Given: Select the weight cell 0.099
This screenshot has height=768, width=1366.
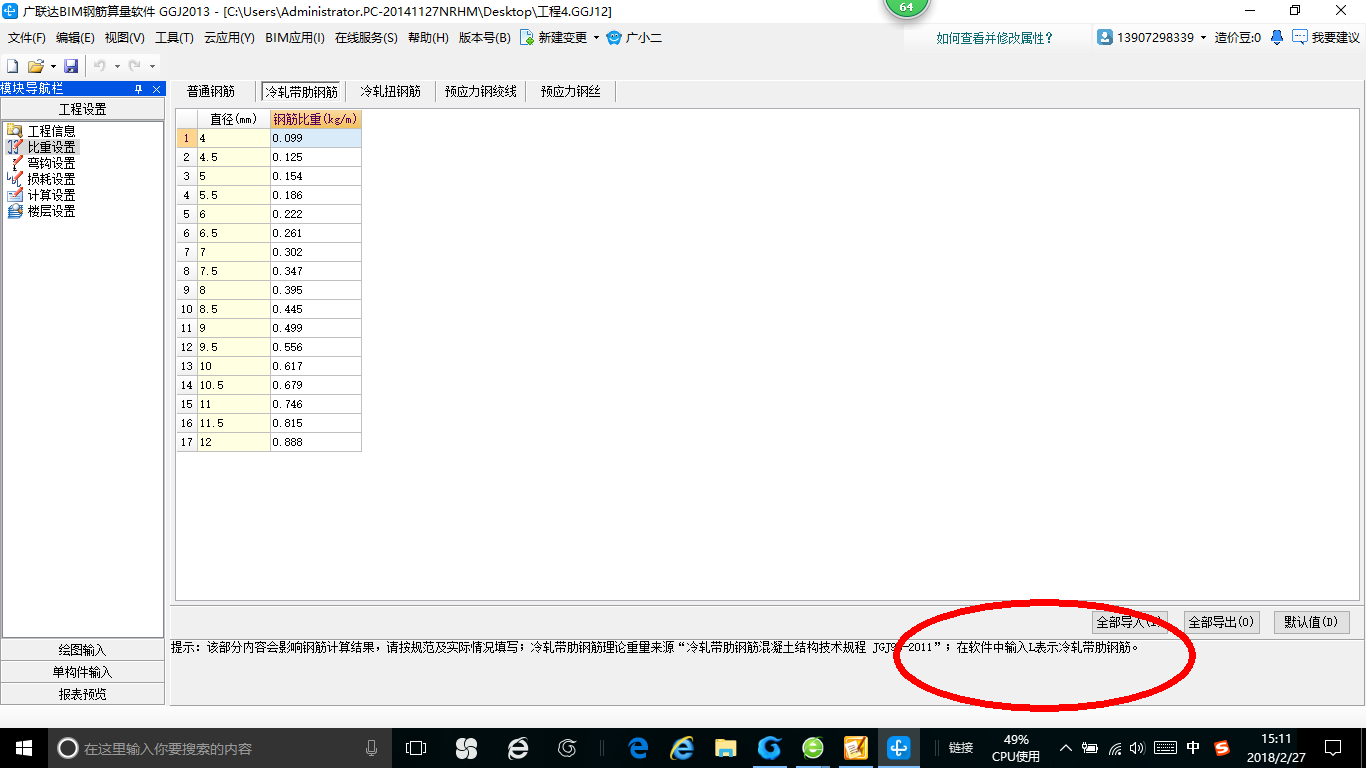Looking at the screenshot, I should [x=316, y=138].
